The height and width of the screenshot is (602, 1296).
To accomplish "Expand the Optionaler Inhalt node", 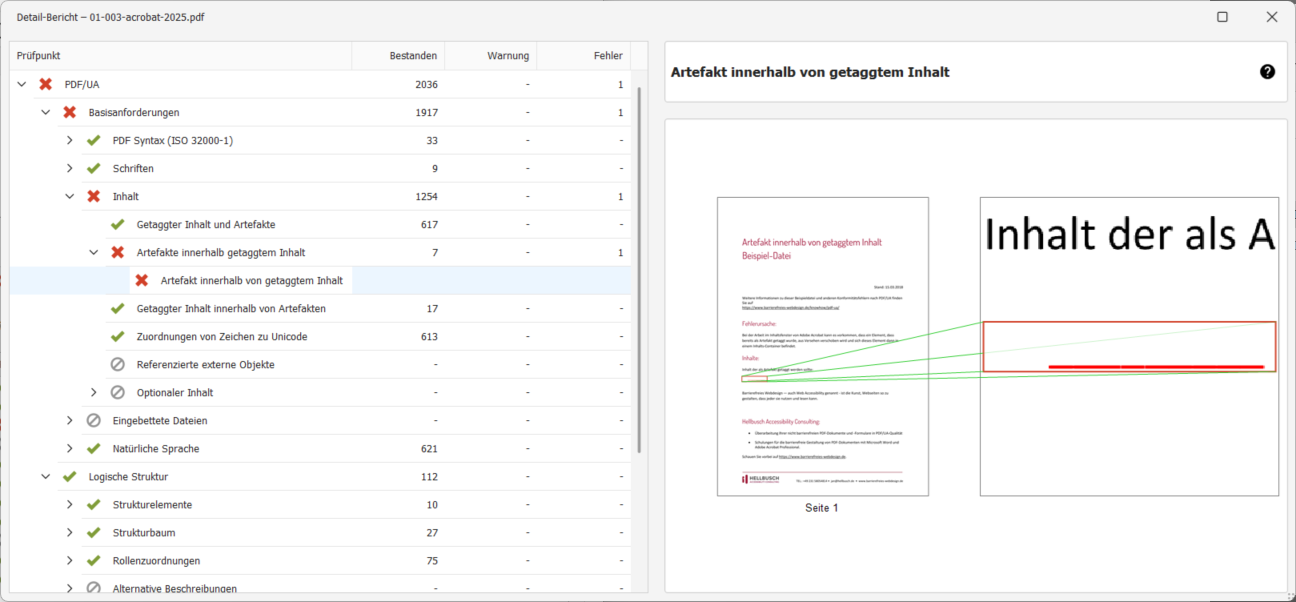I will click(x=94, y=393).
